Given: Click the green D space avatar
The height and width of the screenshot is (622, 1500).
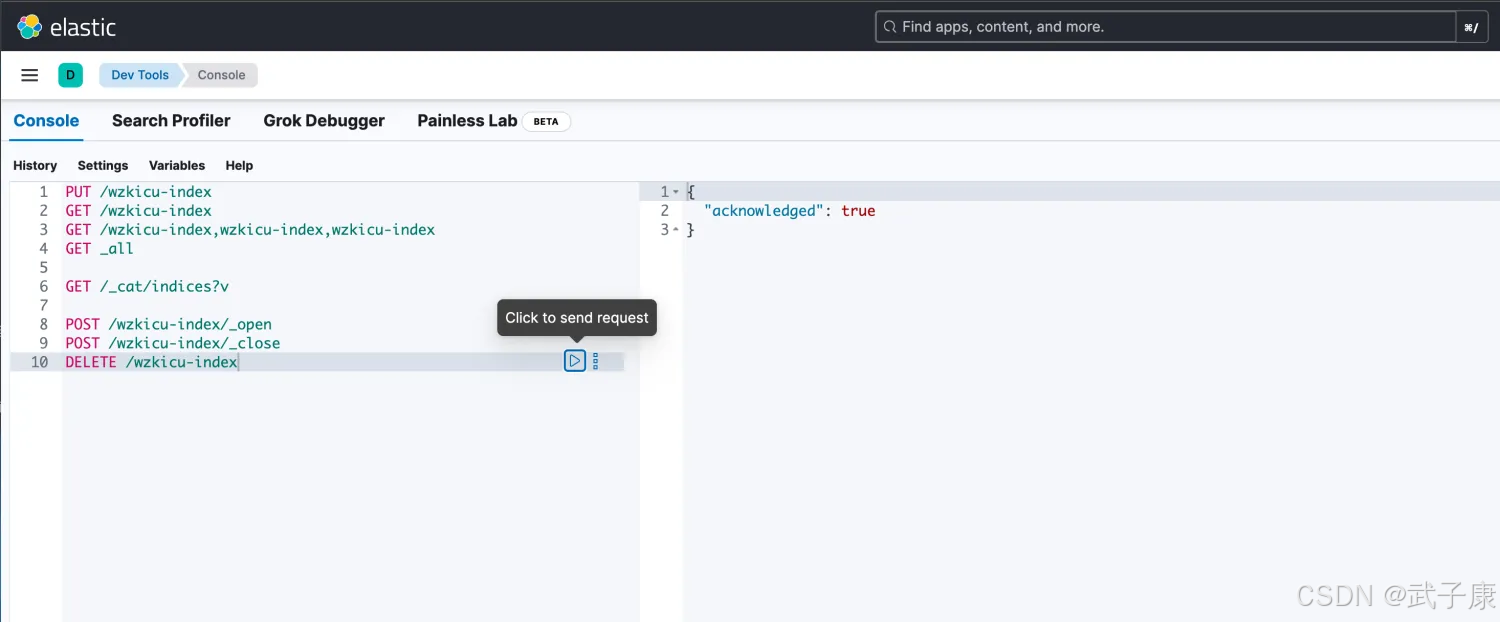Looking at the screenshot, I should [x=70, y=75].
